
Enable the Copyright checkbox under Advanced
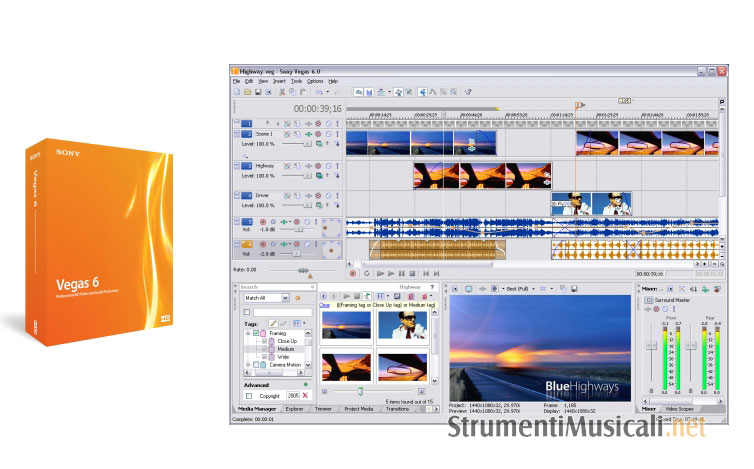248,396
